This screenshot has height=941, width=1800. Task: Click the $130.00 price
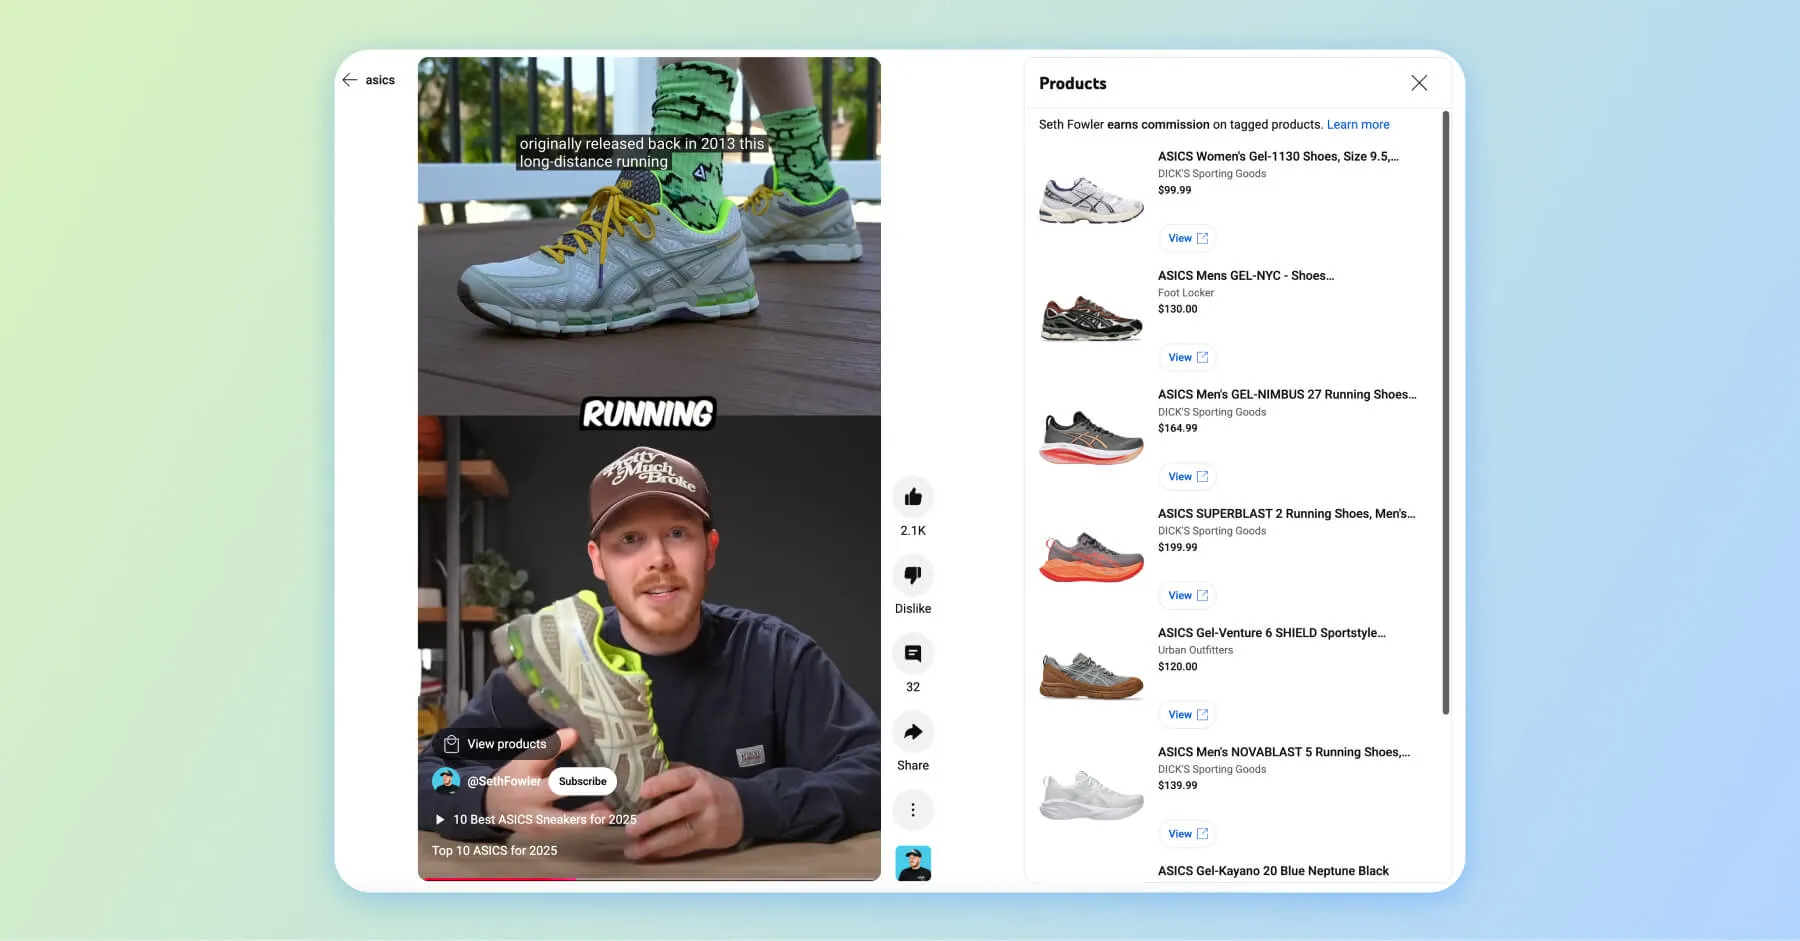click(x=1177, y=309)
